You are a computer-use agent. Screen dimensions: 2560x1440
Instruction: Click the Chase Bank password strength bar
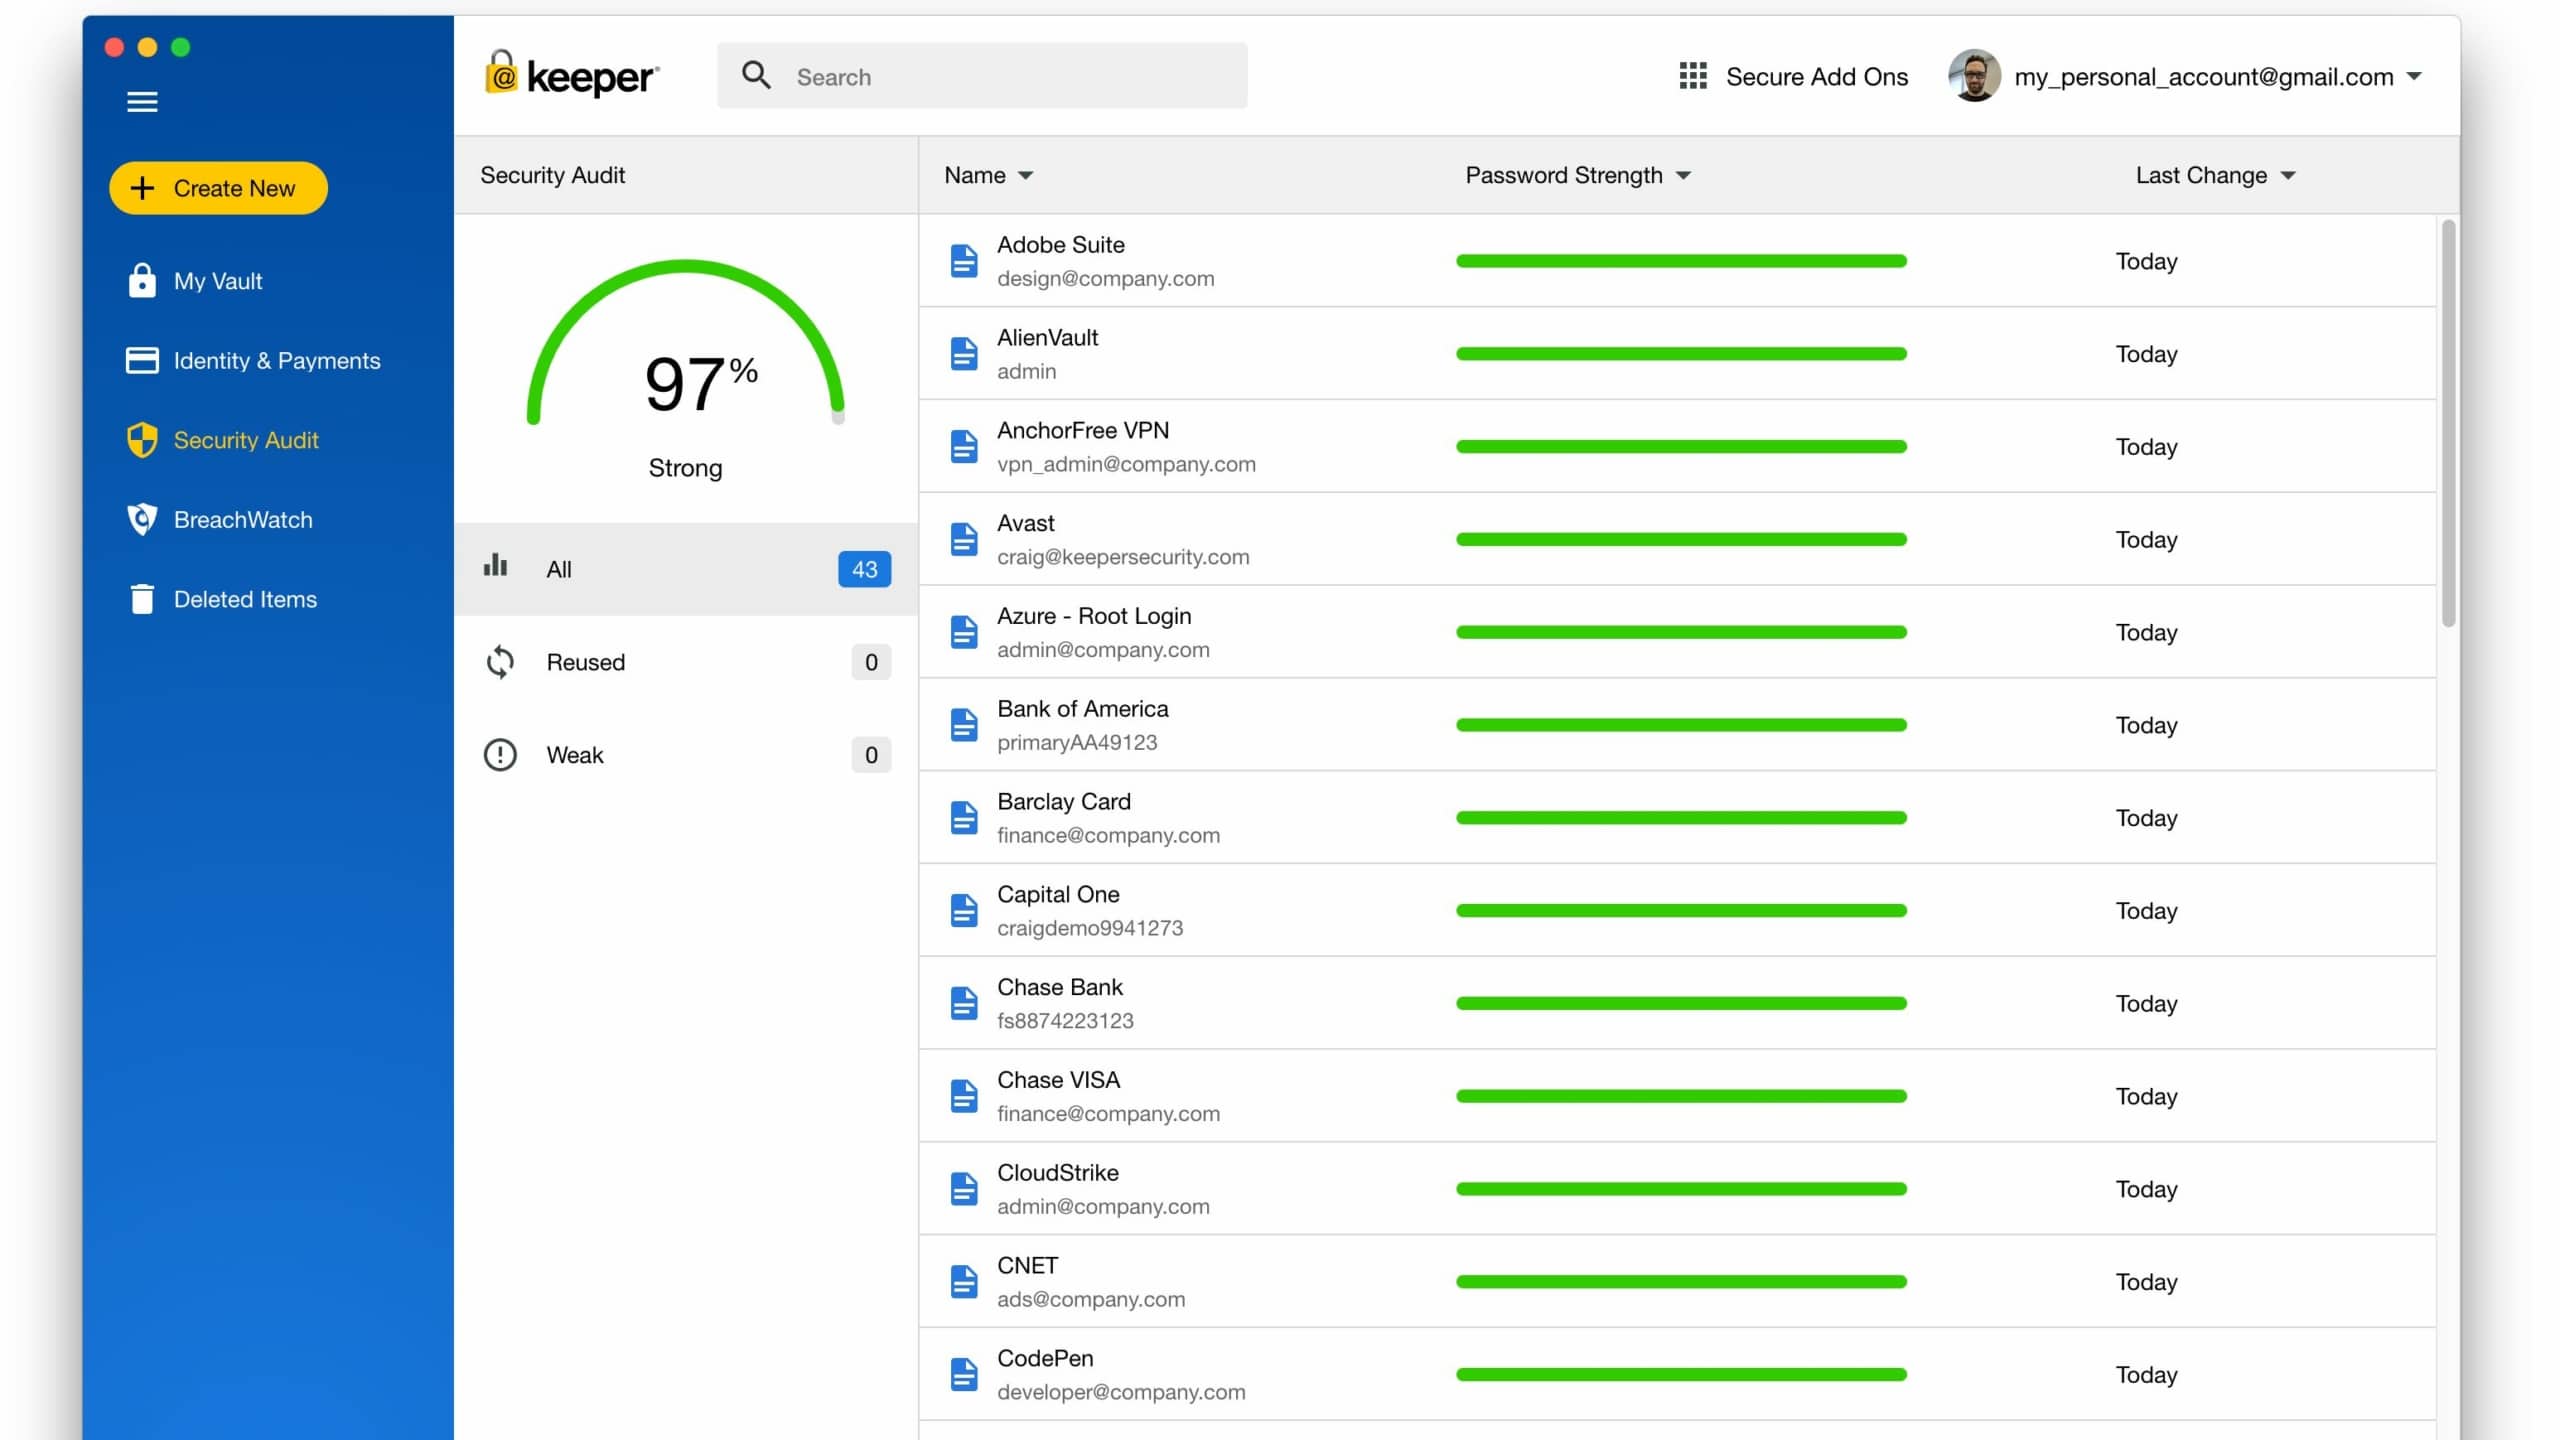pos(1681,1003)
